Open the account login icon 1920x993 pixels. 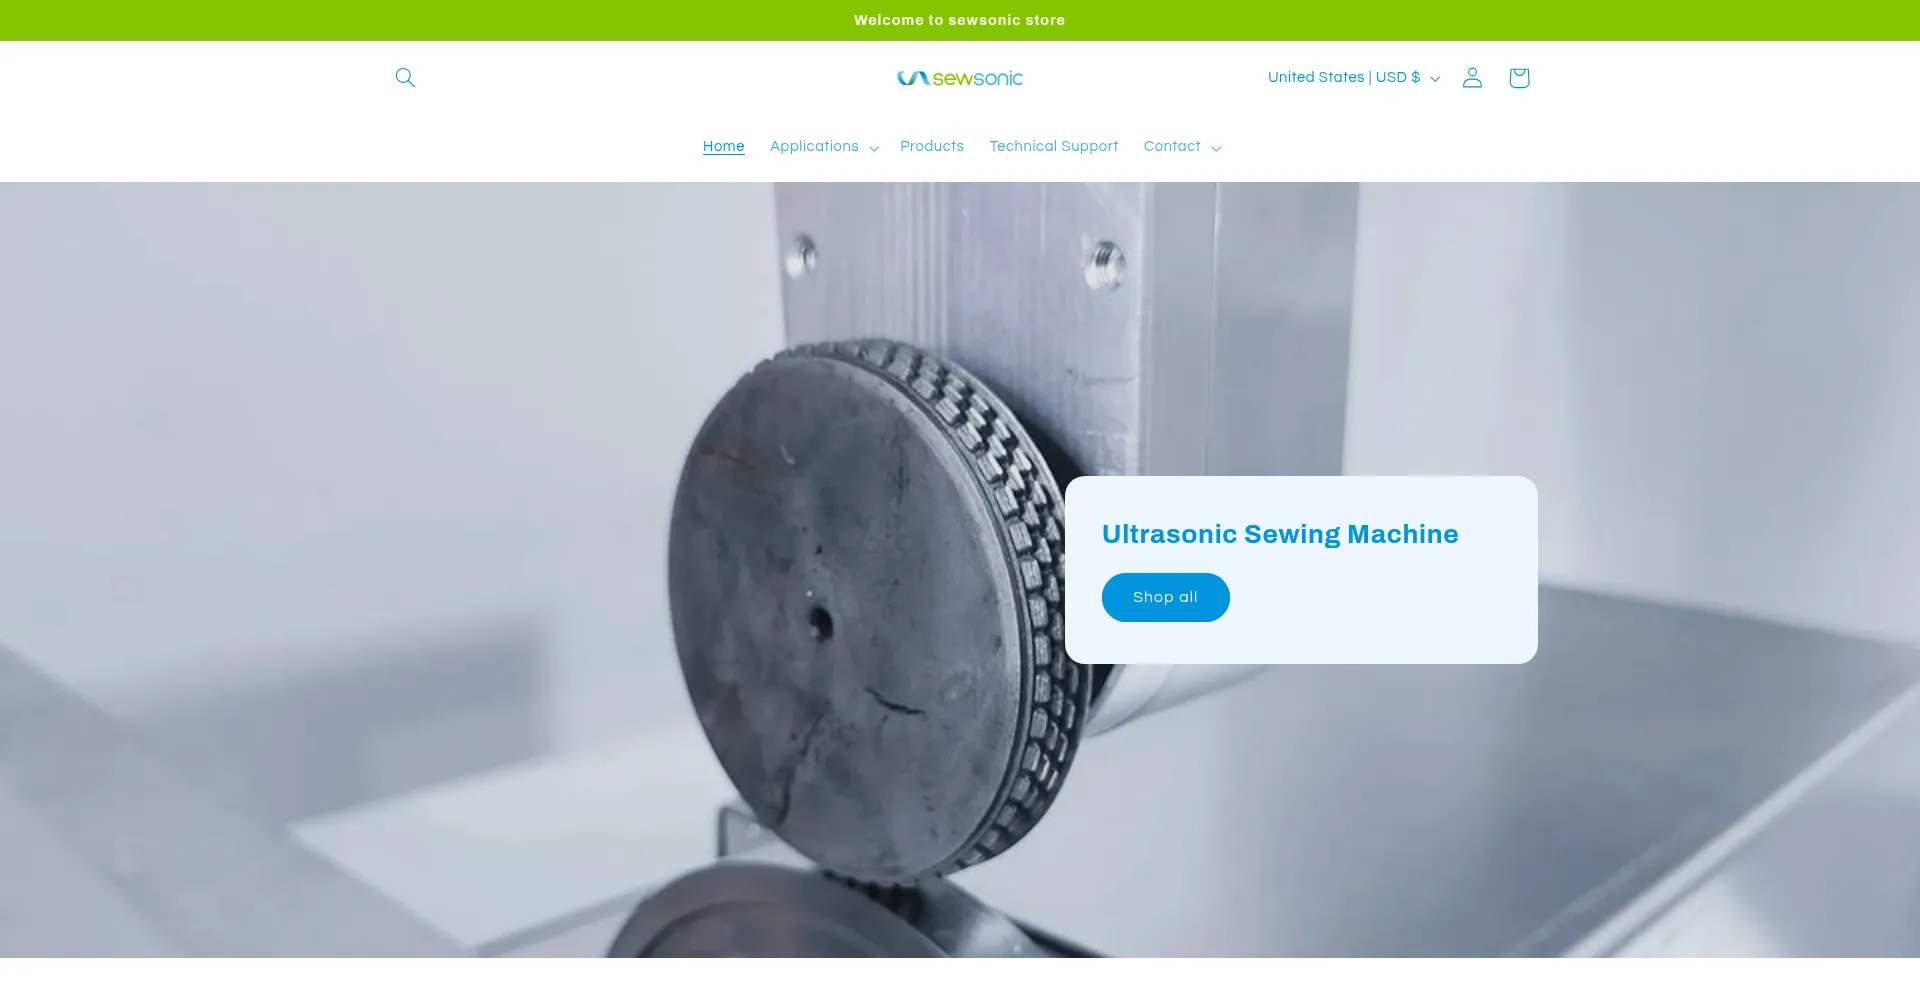pyautogui.click(x=1472, y=78)
